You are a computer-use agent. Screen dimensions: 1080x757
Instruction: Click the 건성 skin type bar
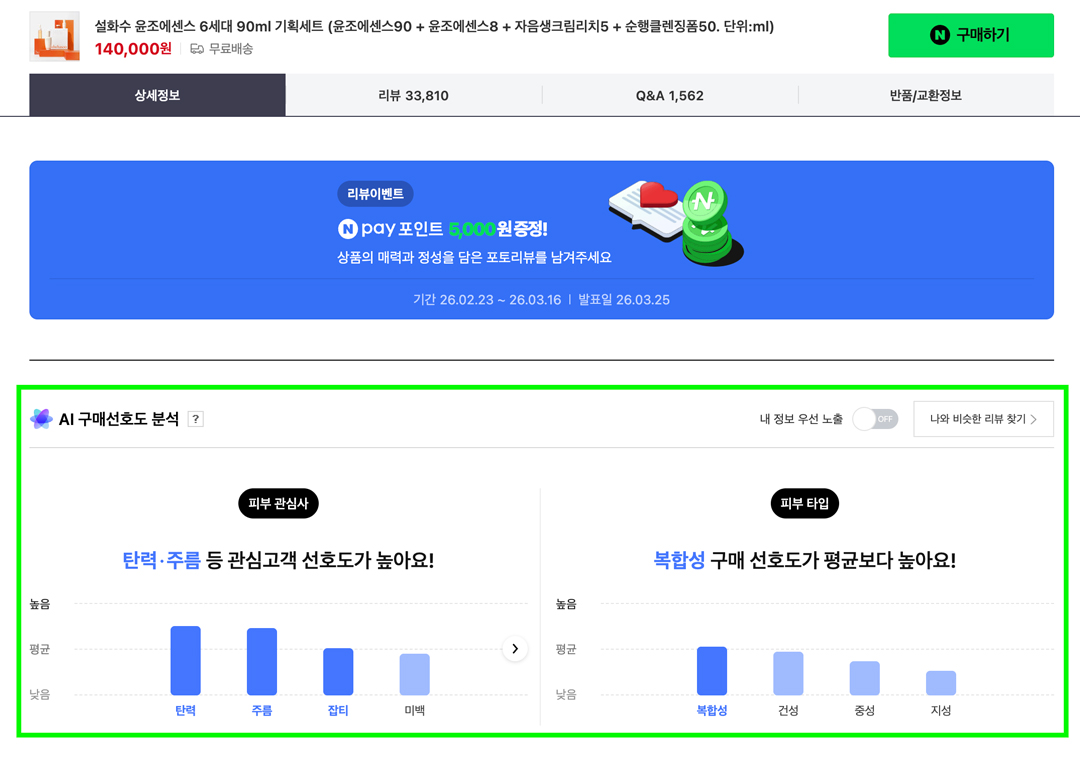coord(788,673)
